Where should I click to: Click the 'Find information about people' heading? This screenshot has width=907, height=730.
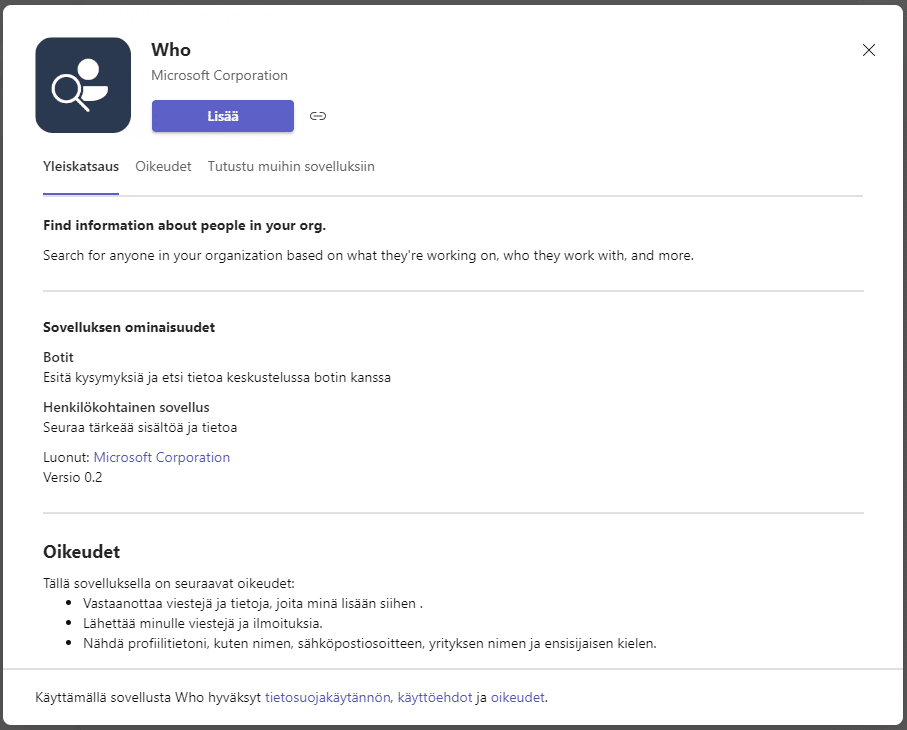[x=185, y=225]
